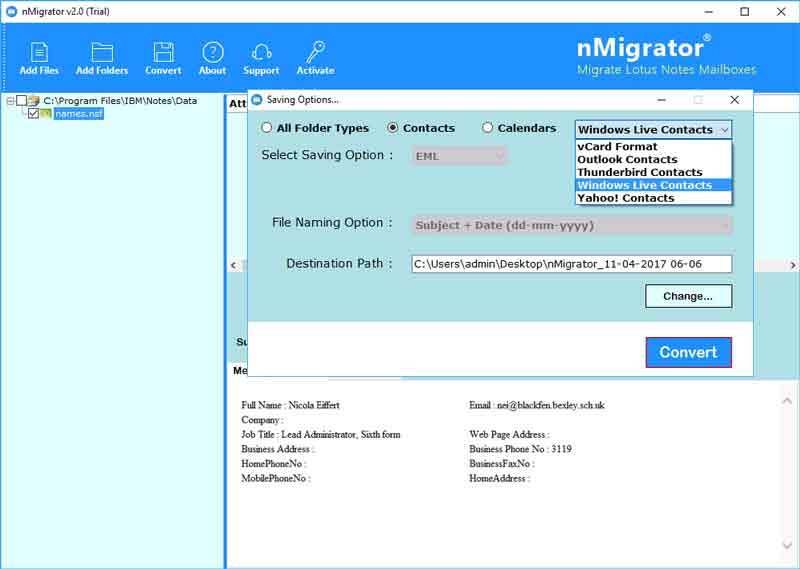The height and width of the screenshot is (569, 800).
Task: Choose Yahoo! Contacts from the list
Action: point(654,198)
